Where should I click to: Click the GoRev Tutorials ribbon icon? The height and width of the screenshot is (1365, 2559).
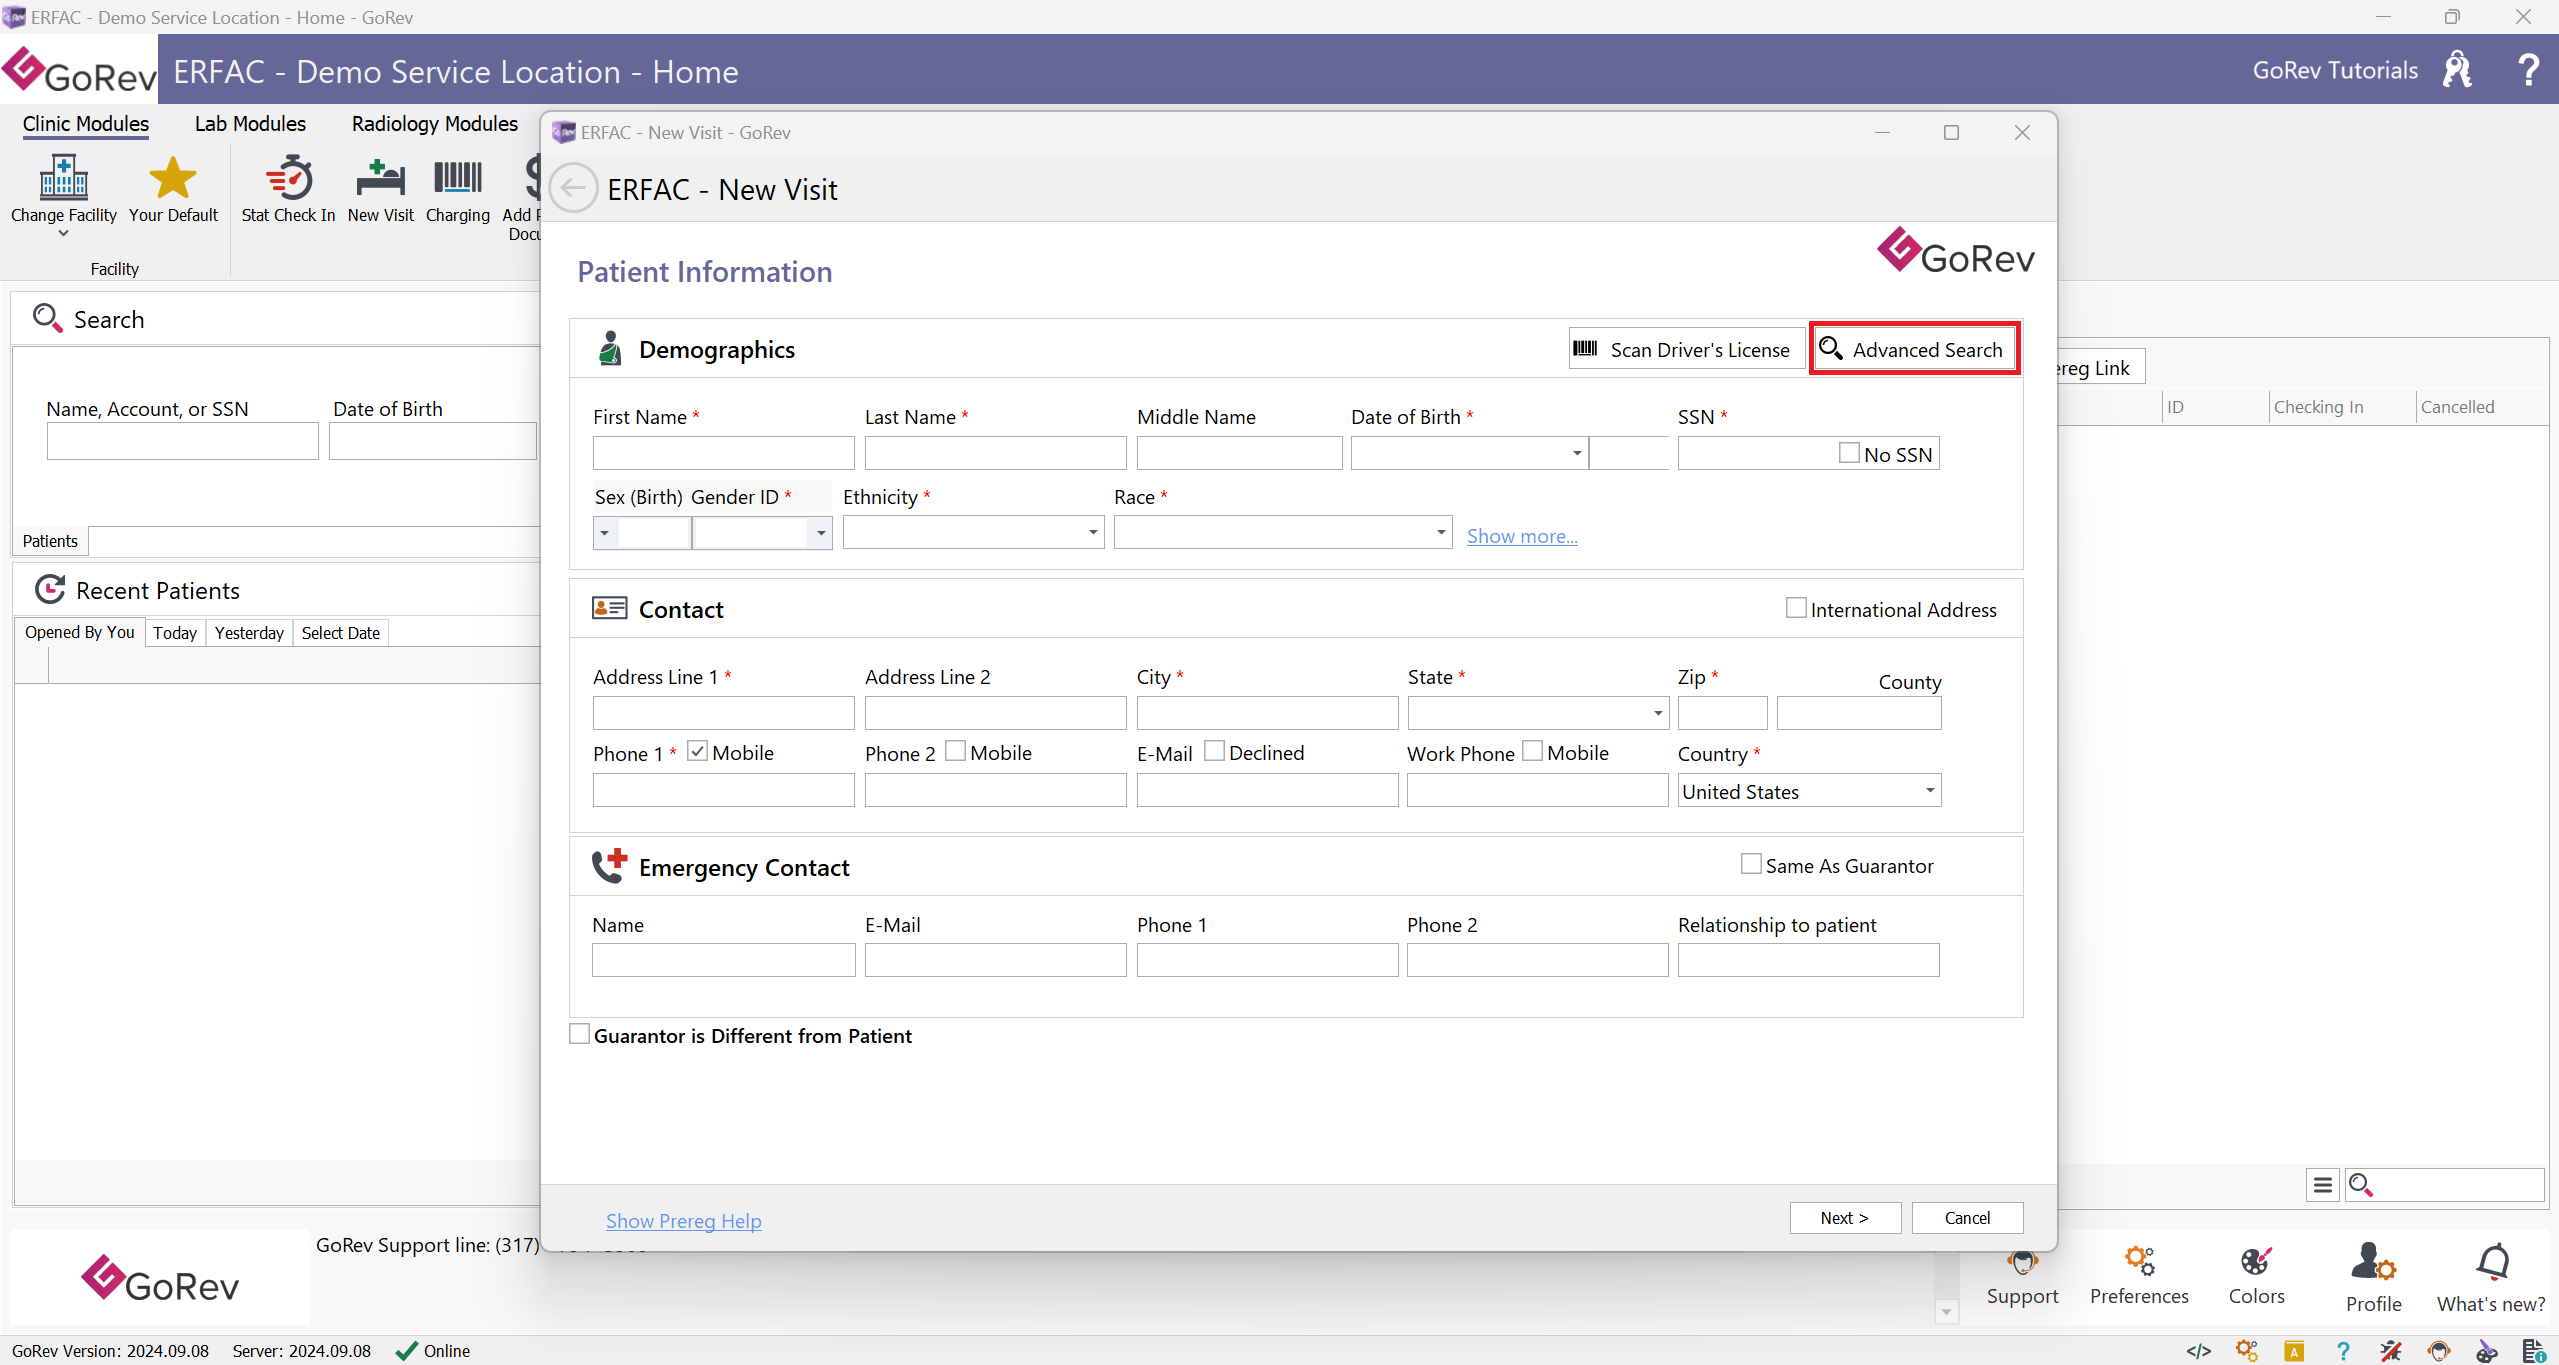(2457, 70)
